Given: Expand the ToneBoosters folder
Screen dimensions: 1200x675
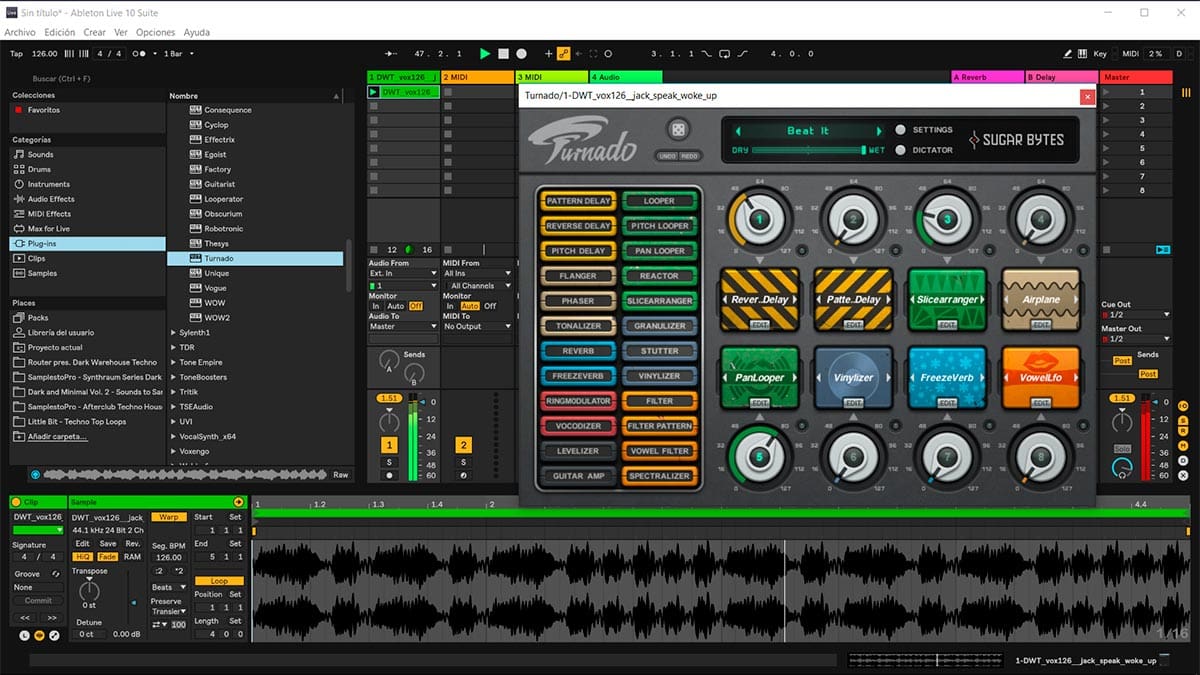Looking at the screenshot, I should 173,377.
